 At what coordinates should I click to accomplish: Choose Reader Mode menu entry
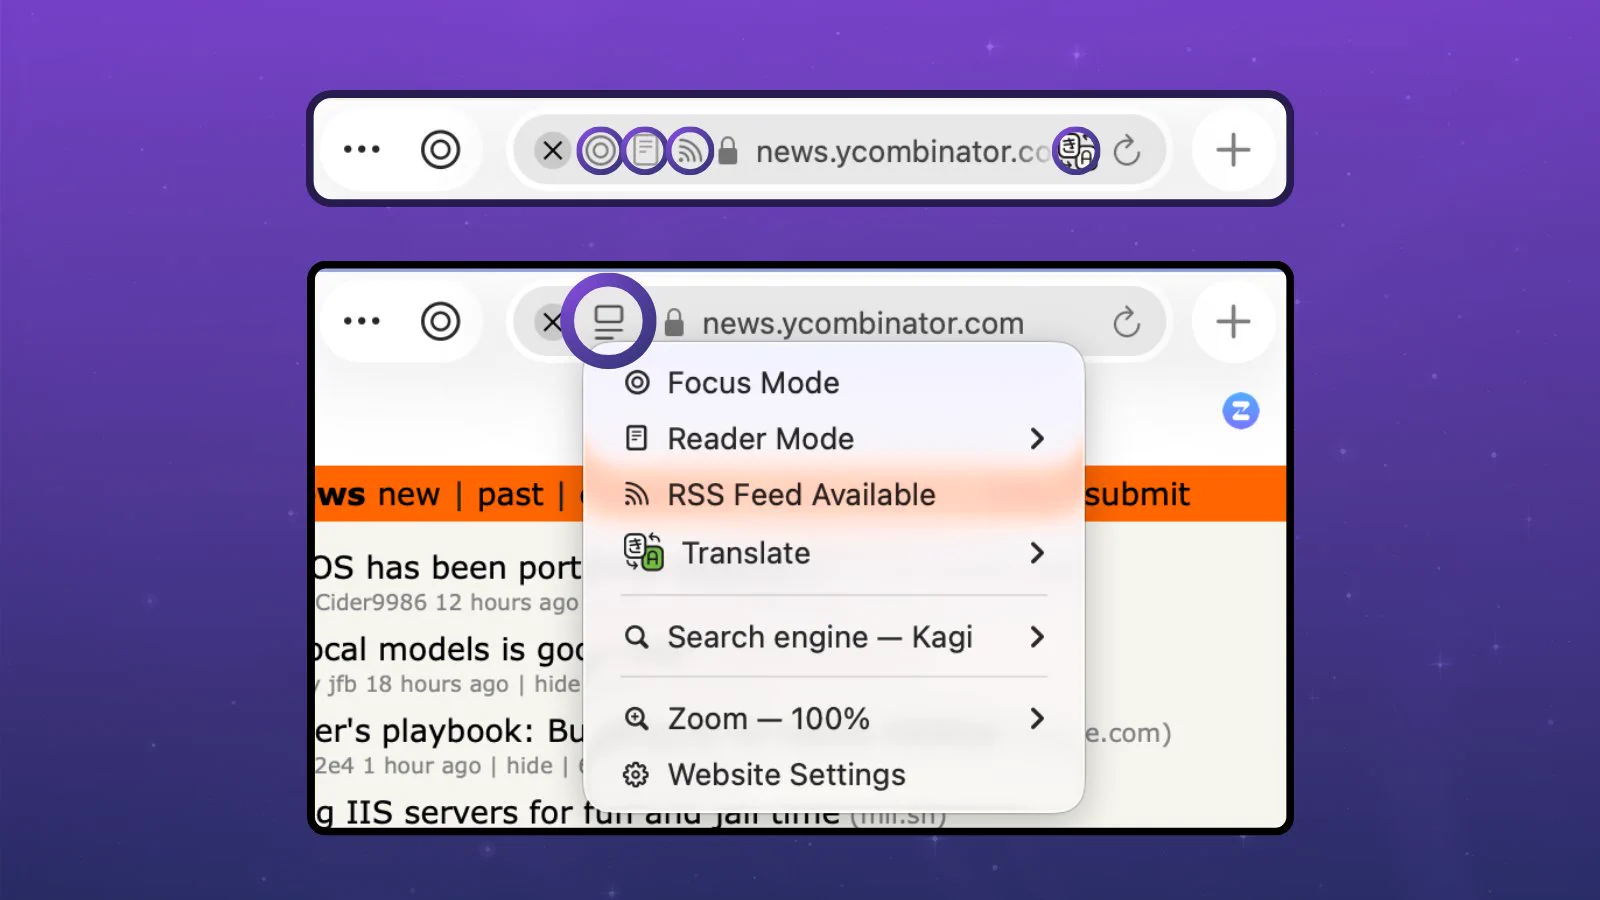(x=833, y=439)
